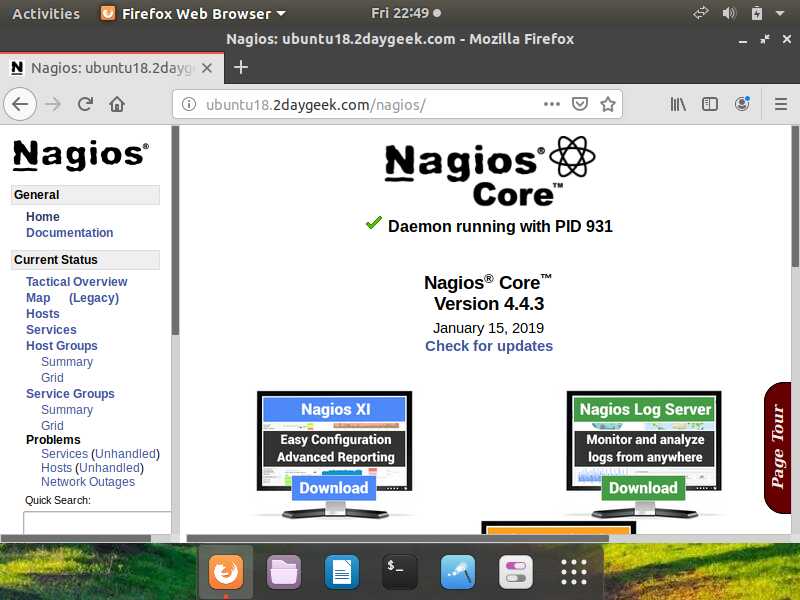Open the toggle-switch settings app in dock
The width and height of the screenshot is (800, 600).
pyautogui.click(x=516, y=572)
